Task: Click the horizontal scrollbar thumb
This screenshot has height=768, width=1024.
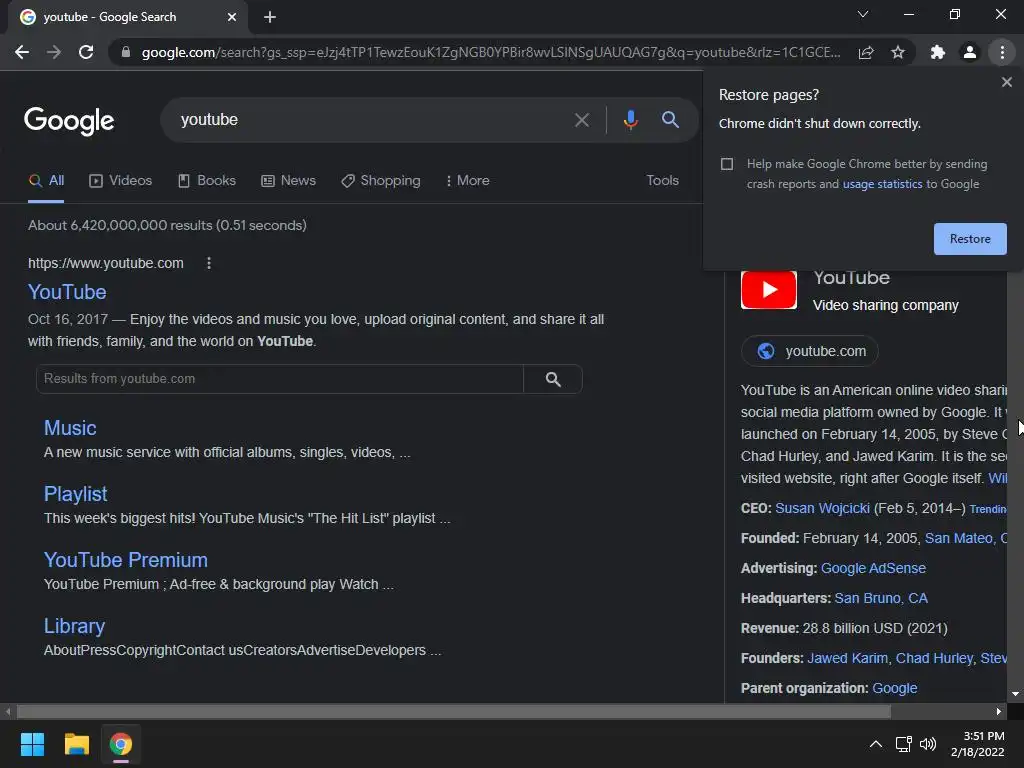Action: click(x=453, y=711)
